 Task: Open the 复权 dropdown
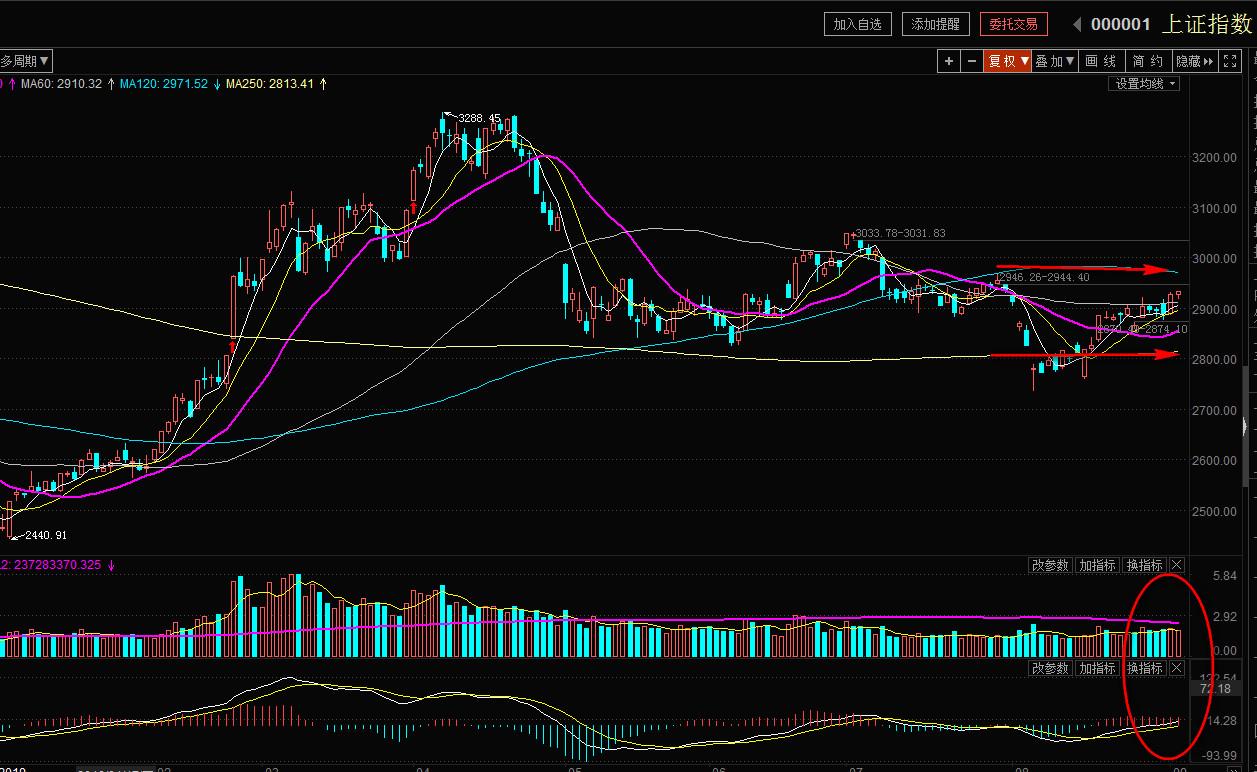pos(1008,61)
